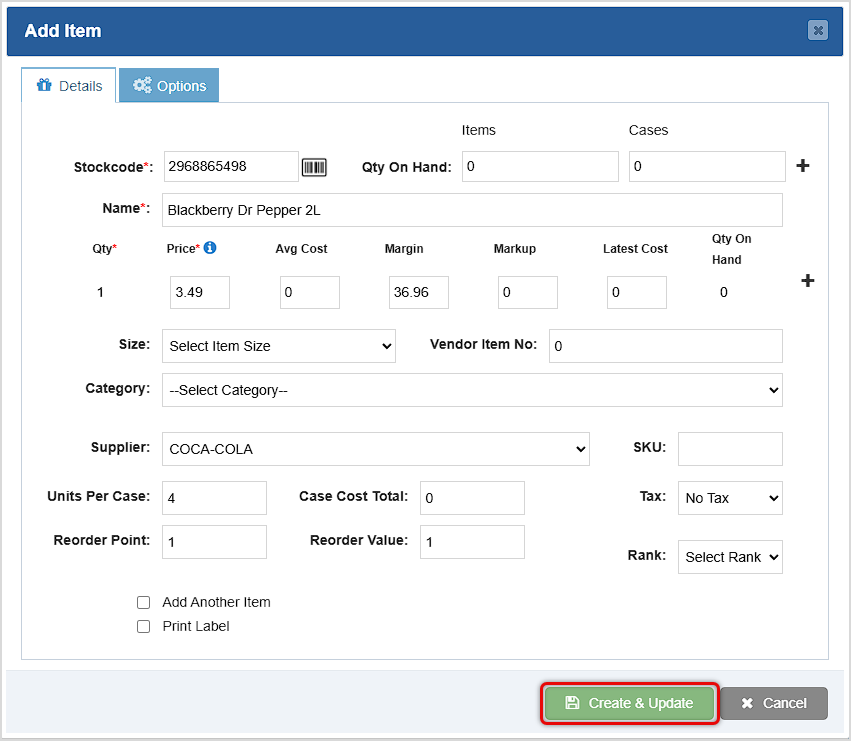This screenshot has width=851, height=741.
Task: Click the plus icon beside the price row
Action: tap(806, 281)
